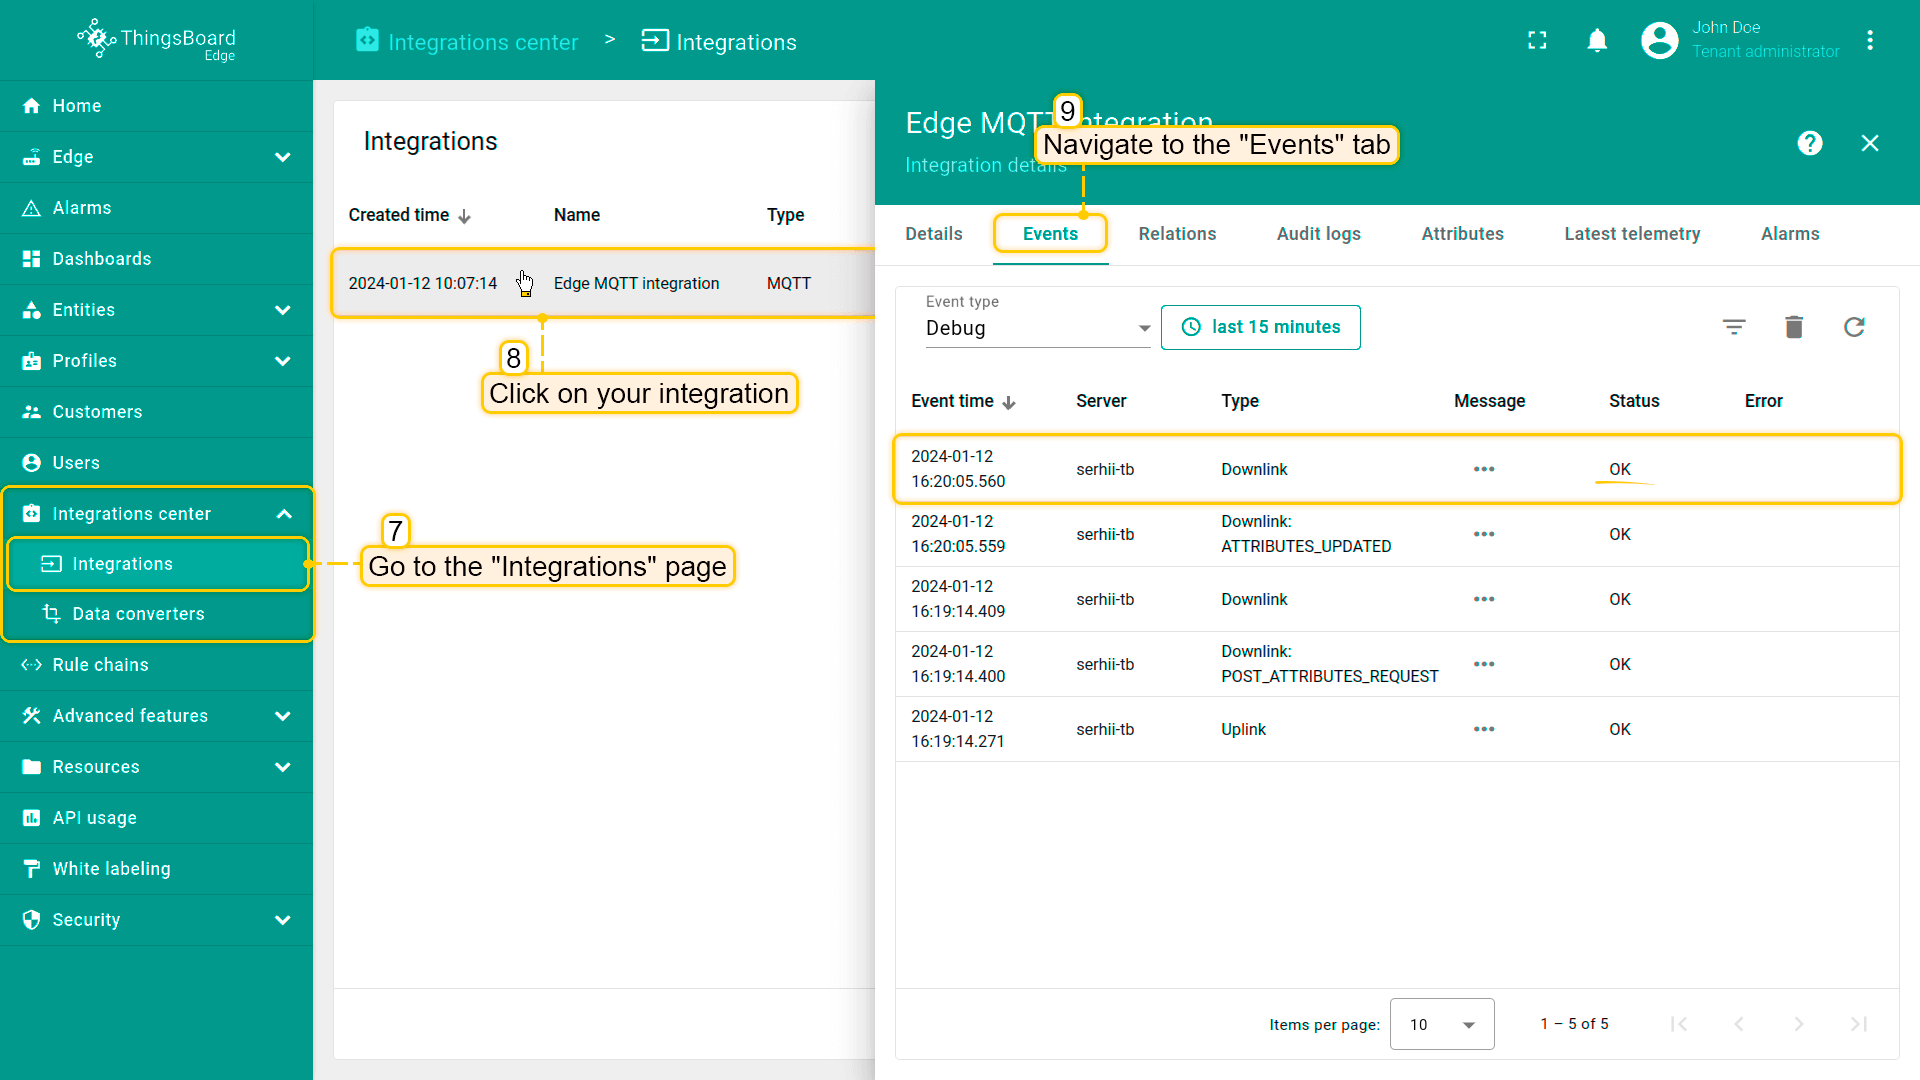Clear events with the trash icon
The image size is (1920, 1080).
pyautogui.click(x=1794, y=327)
